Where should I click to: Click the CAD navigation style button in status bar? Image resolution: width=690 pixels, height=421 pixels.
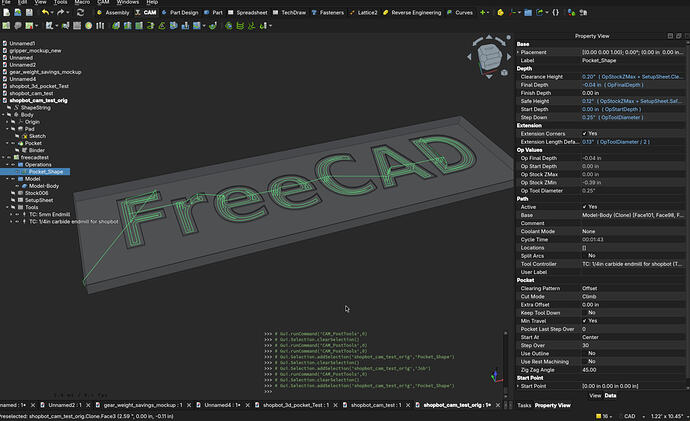(x=629, y=416)
